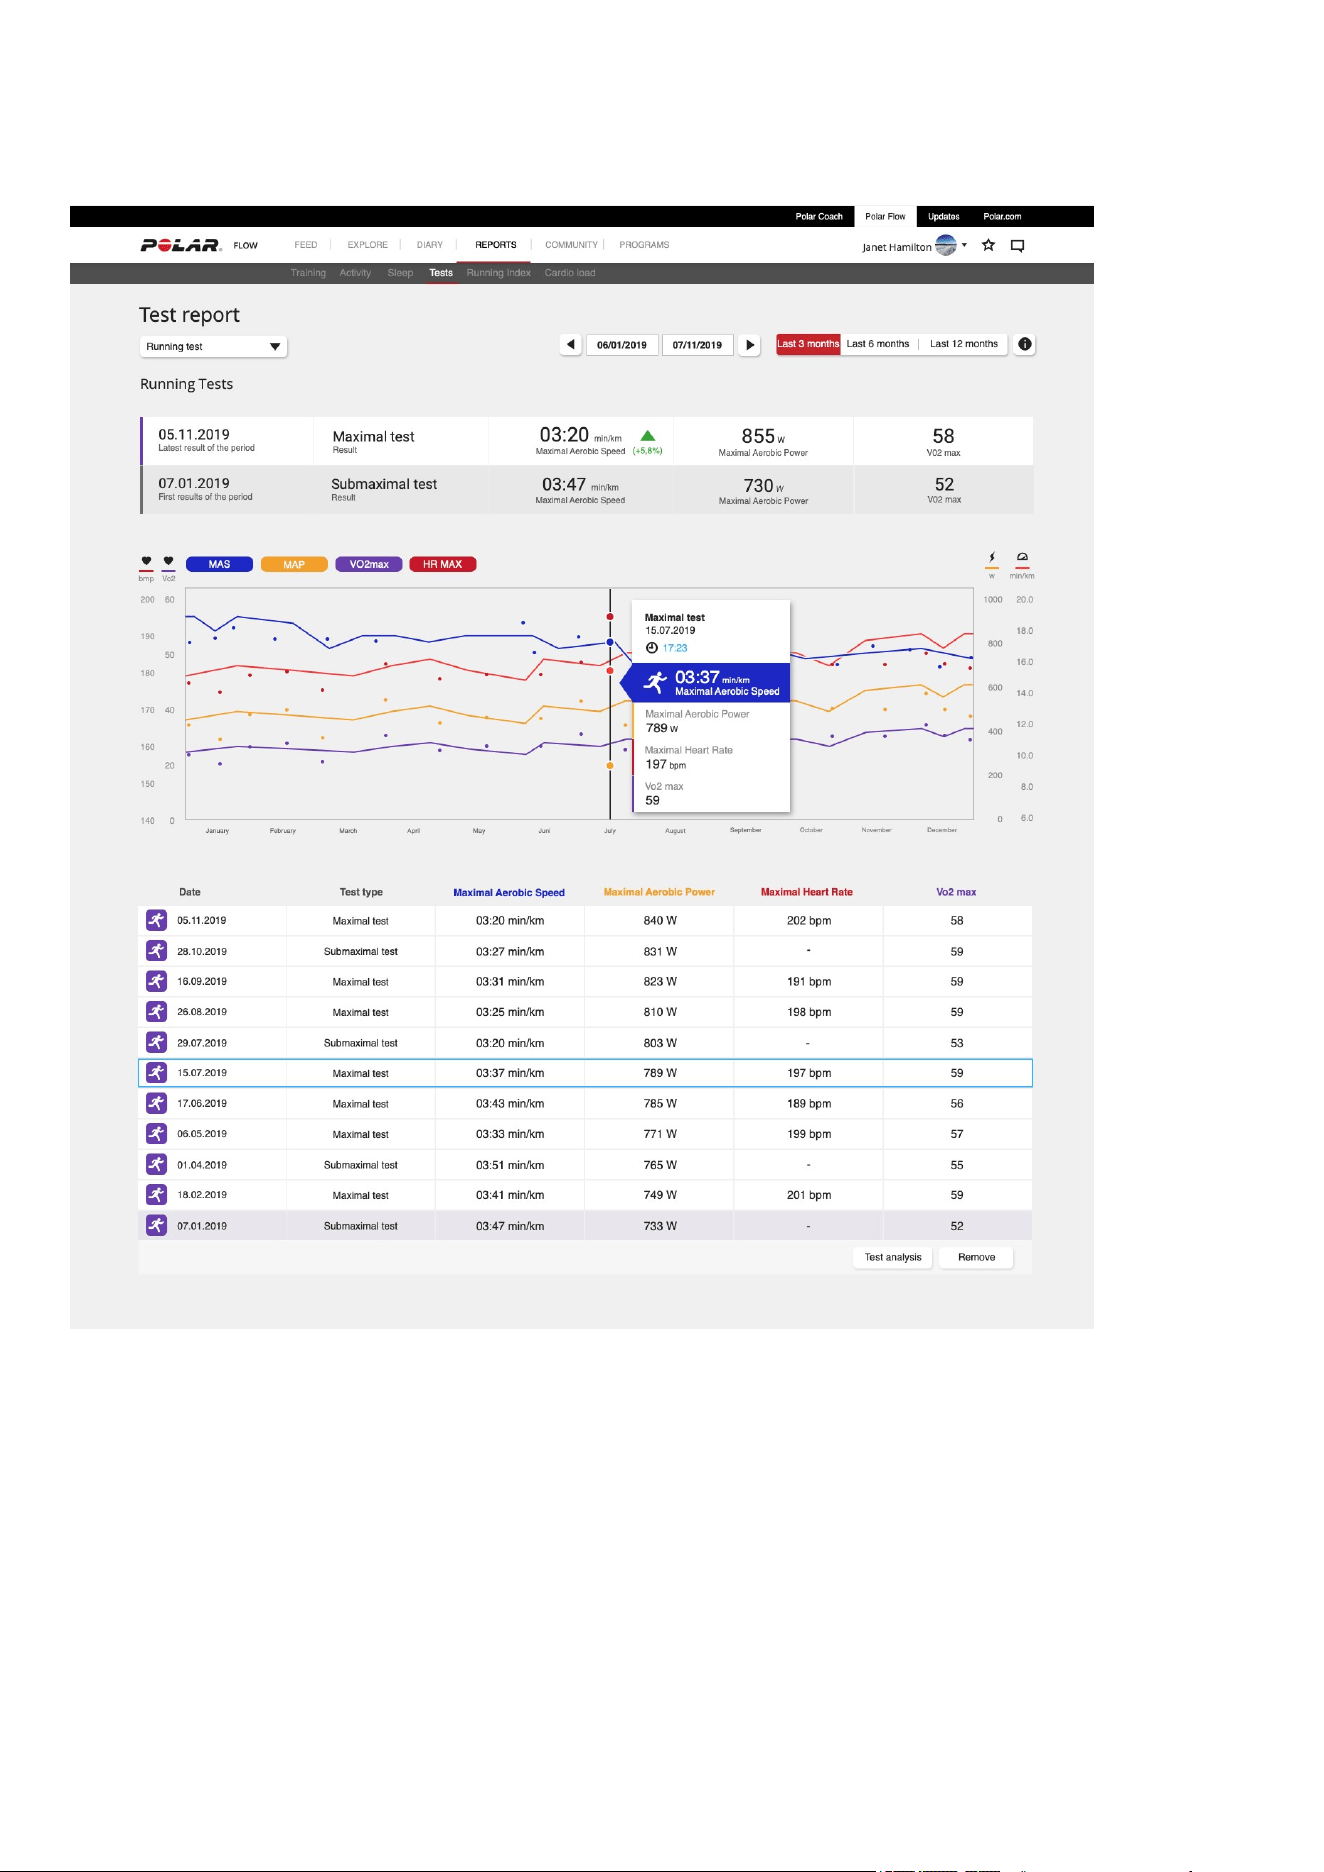Open the Reports menu
Viewport: 1324px width, 1872px height.
coord(496,245)
